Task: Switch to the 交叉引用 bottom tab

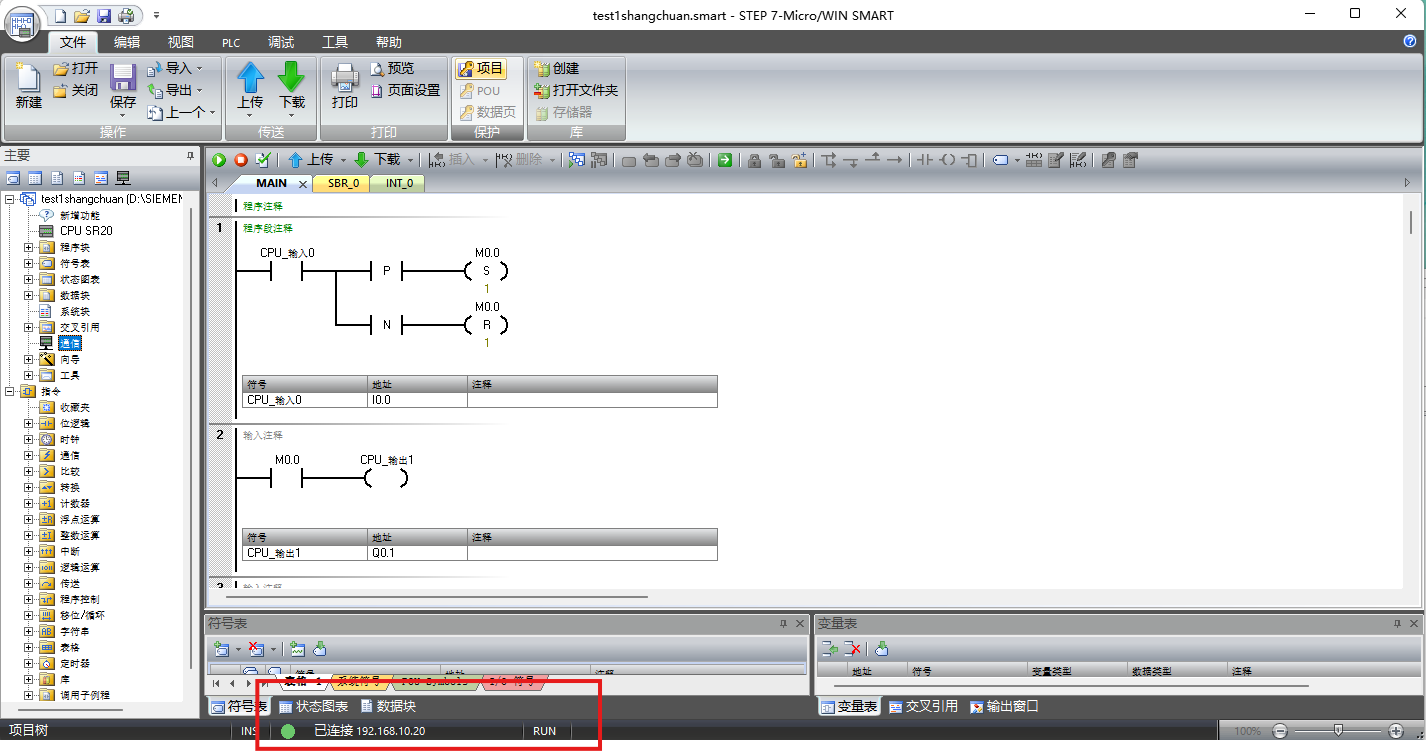Action: [x=923, y=706]
